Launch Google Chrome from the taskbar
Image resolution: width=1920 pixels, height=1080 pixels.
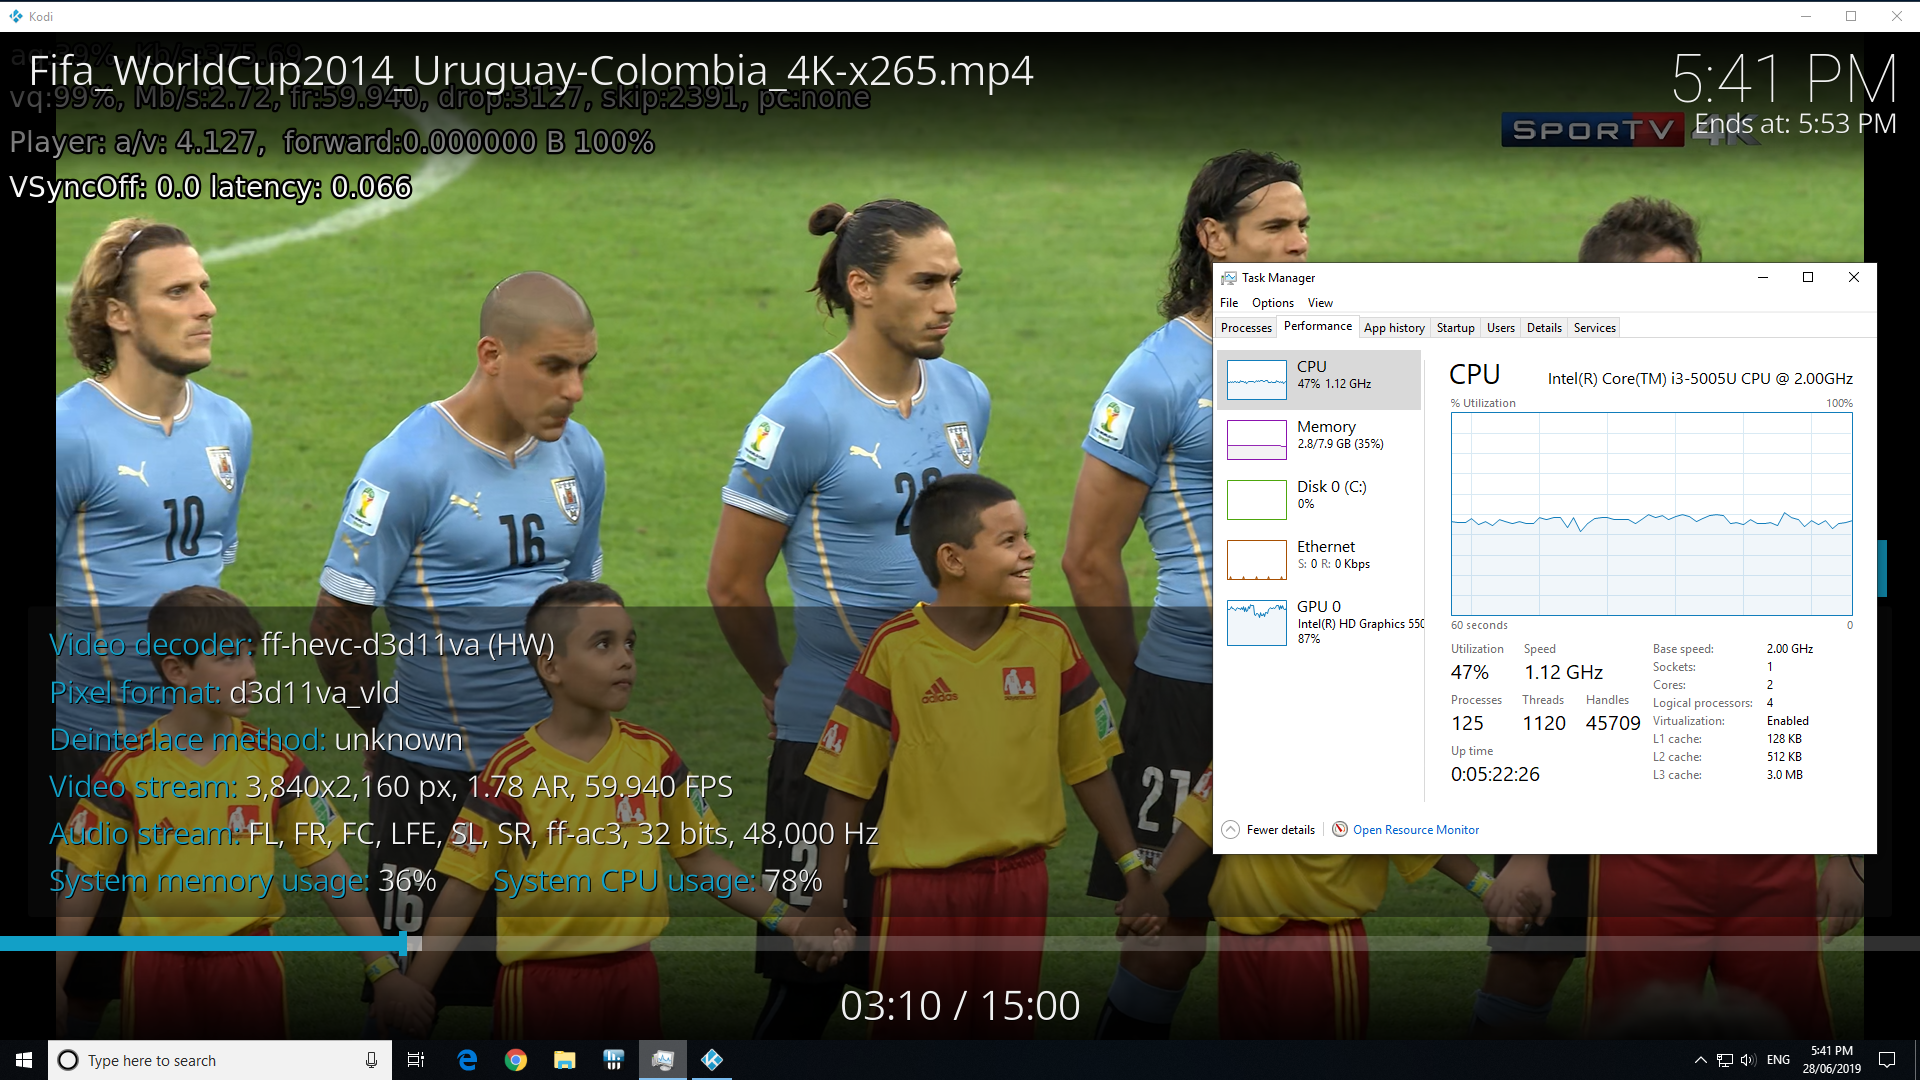click(x=516, y=1060)
